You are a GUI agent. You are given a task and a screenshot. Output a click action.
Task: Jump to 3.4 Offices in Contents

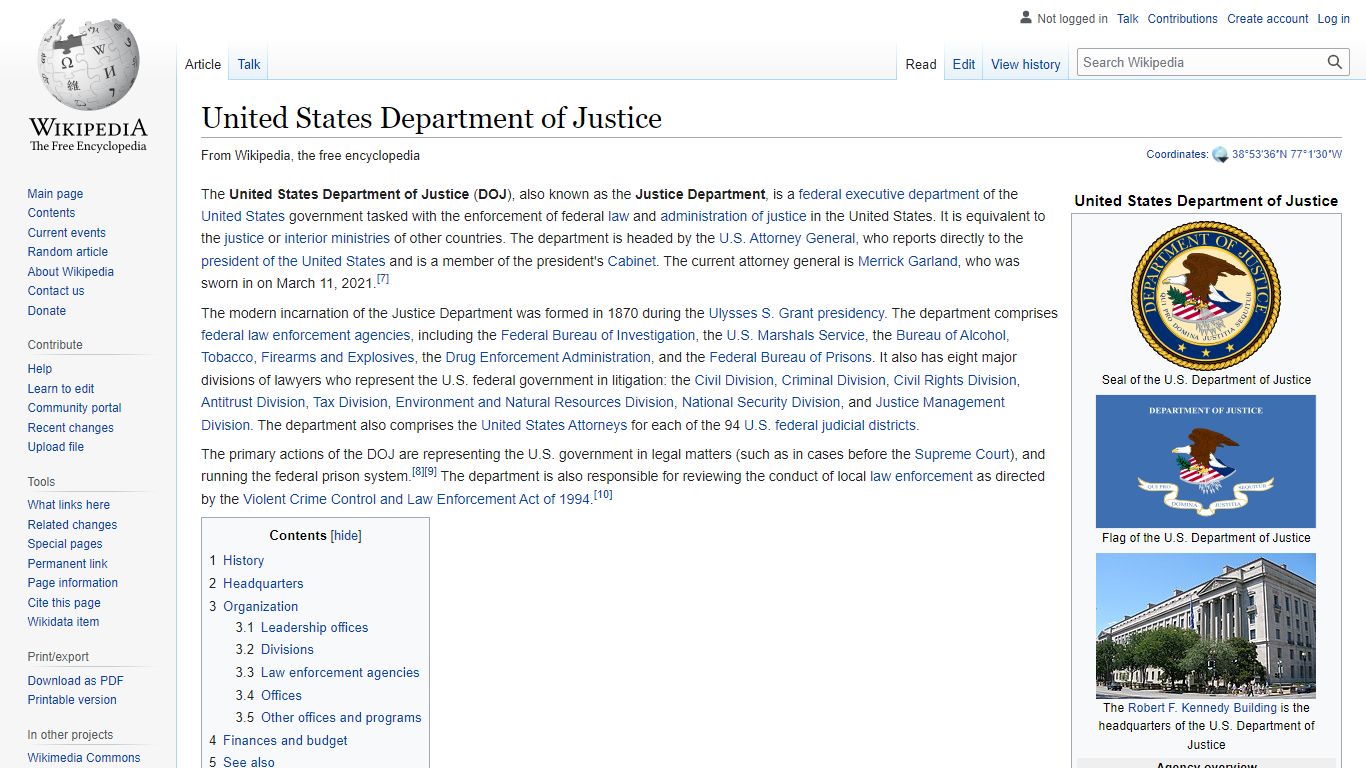pos(281,696)
